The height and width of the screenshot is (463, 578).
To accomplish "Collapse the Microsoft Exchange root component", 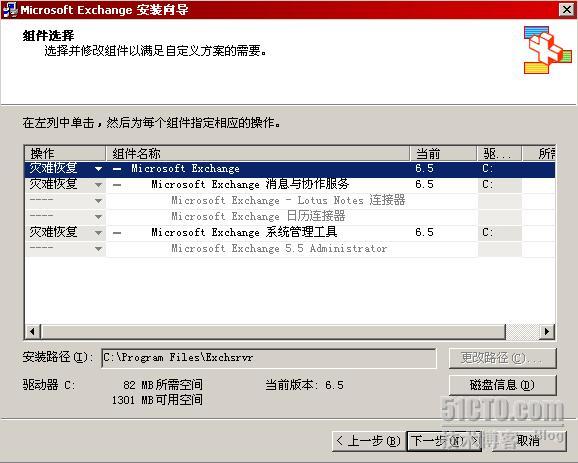I will point(117,169).
